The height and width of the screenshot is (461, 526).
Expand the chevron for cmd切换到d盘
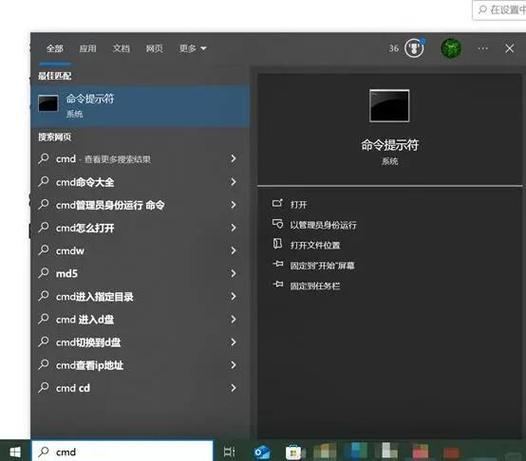[233, 342]
